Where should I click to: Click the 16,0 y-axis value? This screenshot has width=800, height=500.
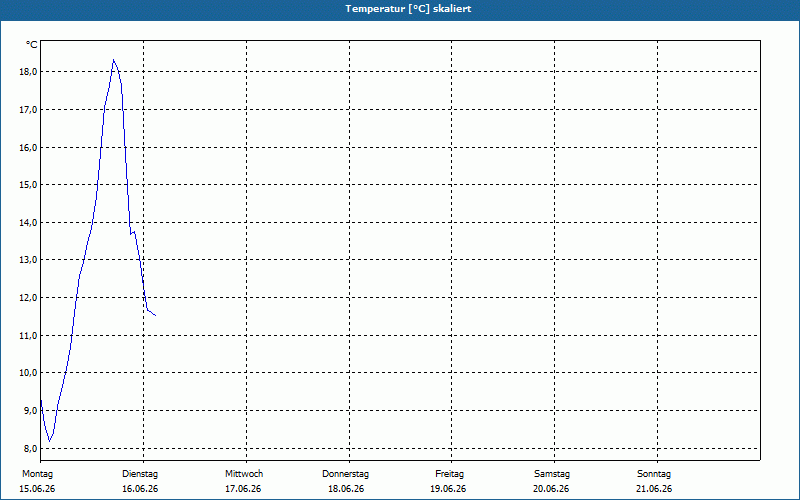tap(28, 147)
